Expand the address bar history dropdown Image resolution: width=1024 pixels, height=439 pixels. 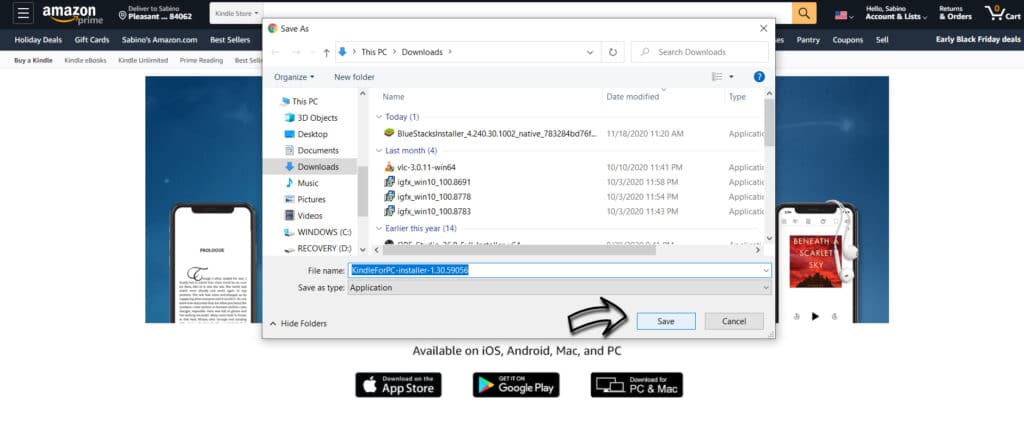(x=590, y=52)
